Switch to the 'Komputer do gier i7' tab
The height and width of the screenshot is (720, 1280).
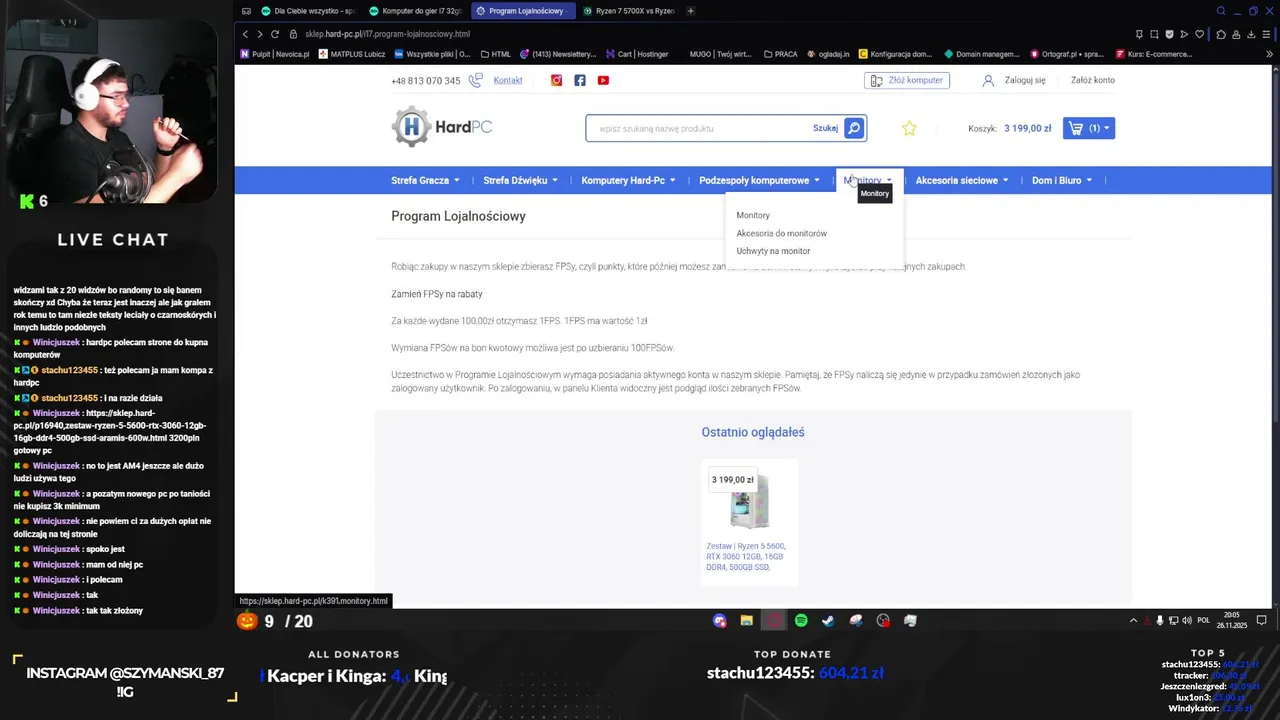point(415,11)
